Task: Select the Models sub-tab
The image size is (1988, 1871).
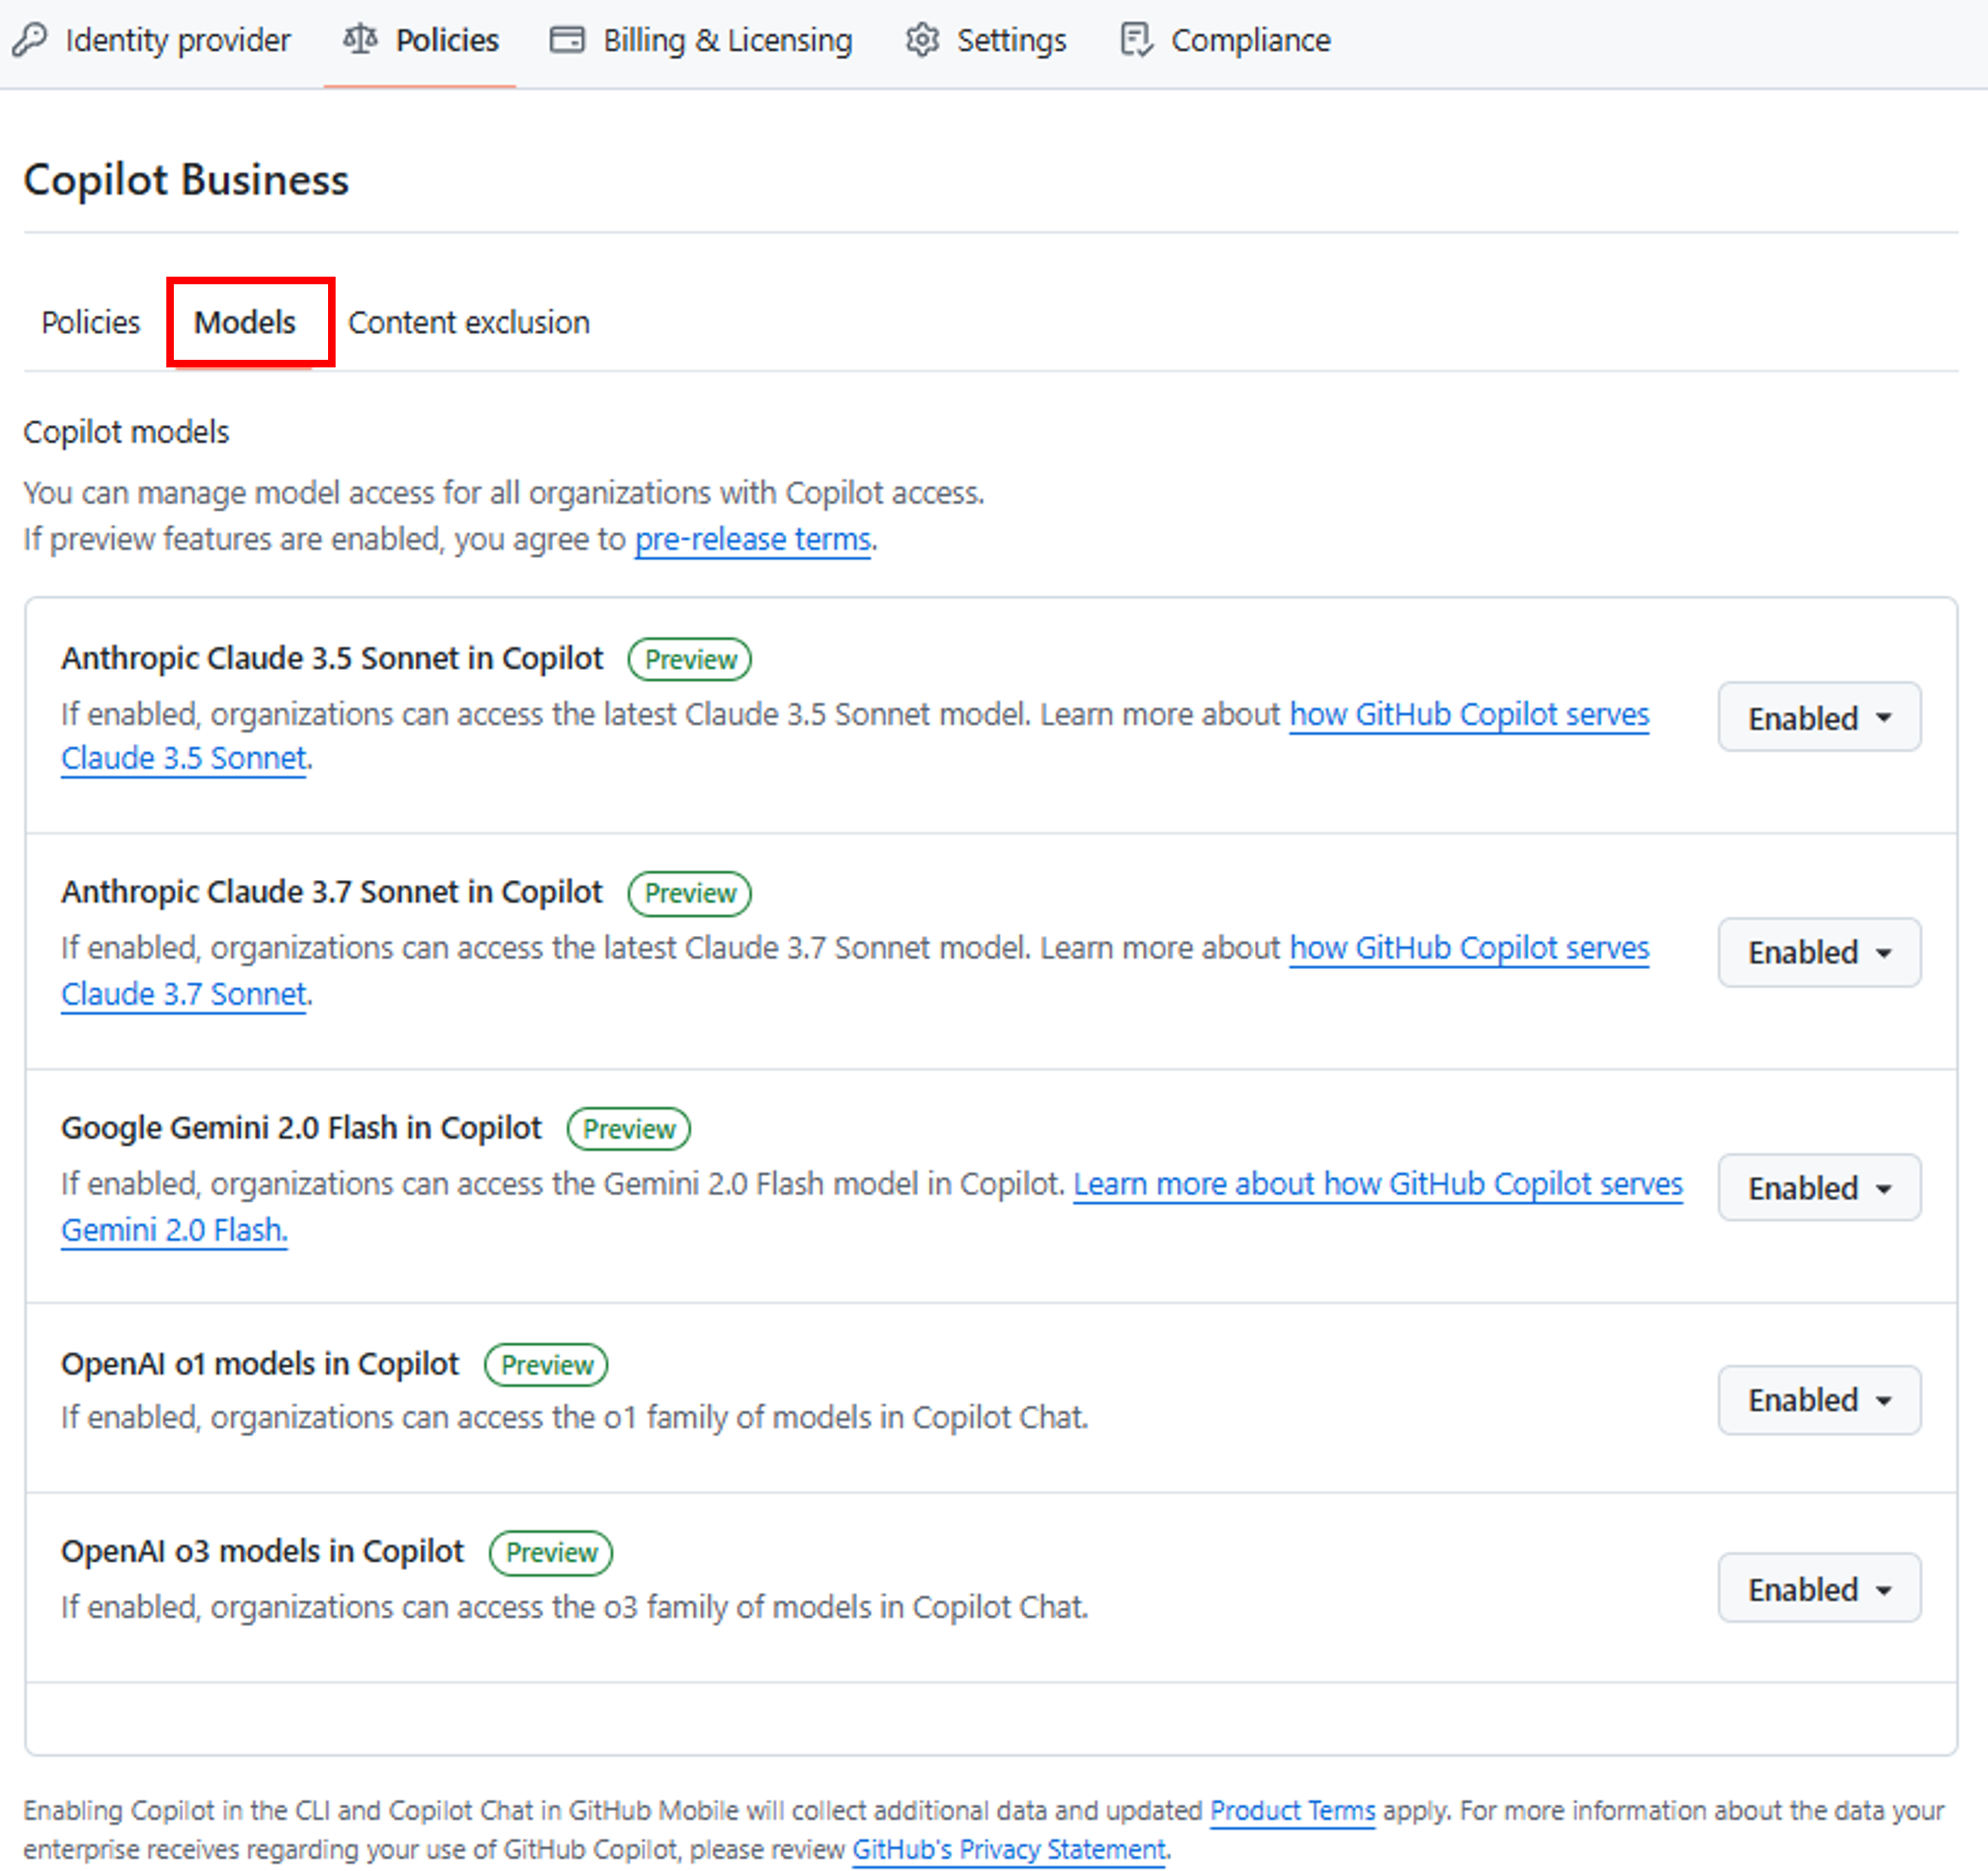Action: pyautogui.click(x=245, y=323)
